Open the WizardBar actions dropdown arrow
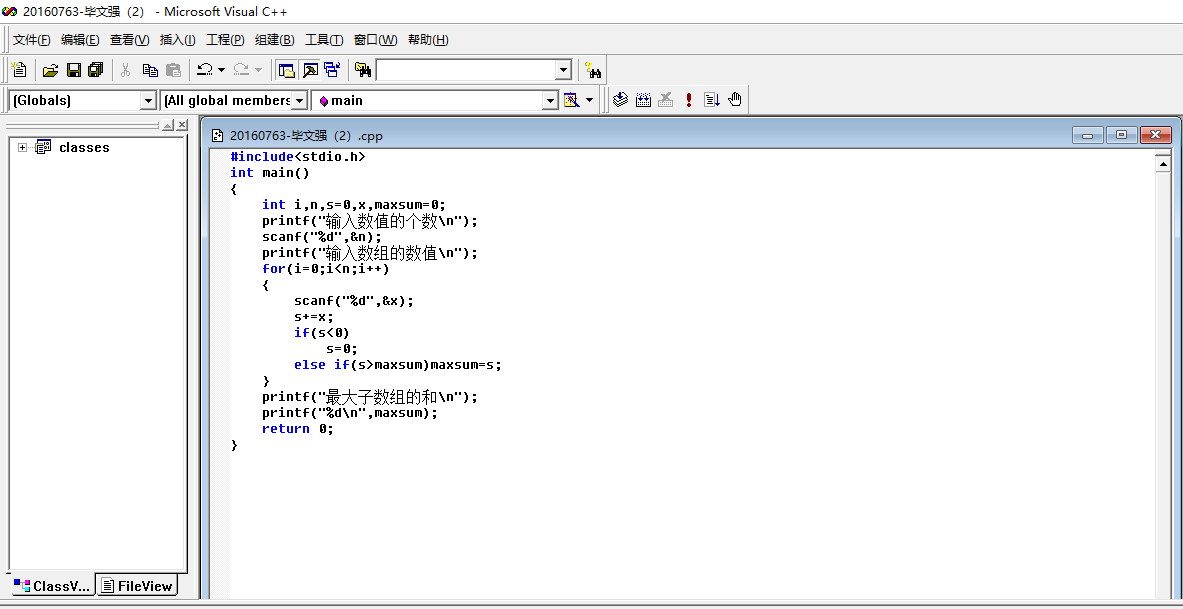 click(x=589, y=100)
